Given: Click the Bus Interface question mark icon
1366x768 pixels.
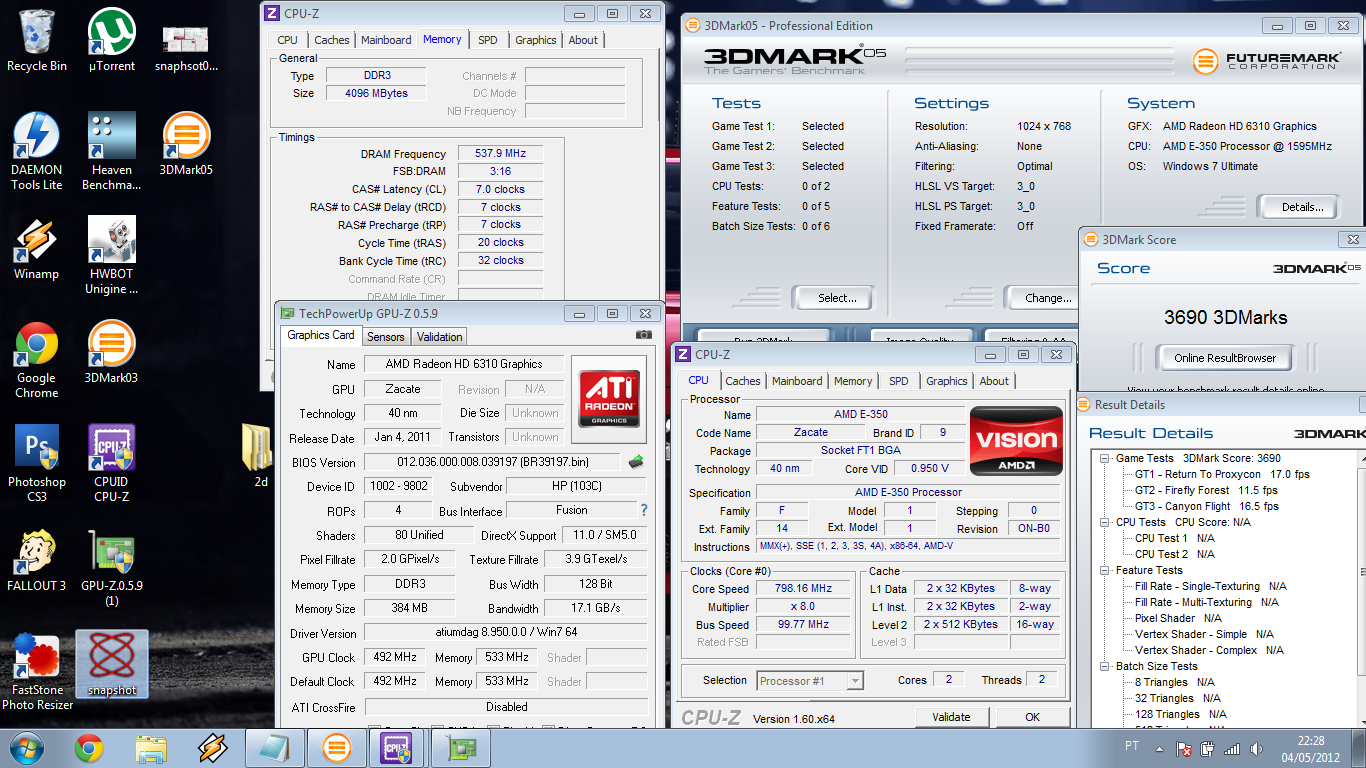Looking at the screenshot, I should 643,510.
